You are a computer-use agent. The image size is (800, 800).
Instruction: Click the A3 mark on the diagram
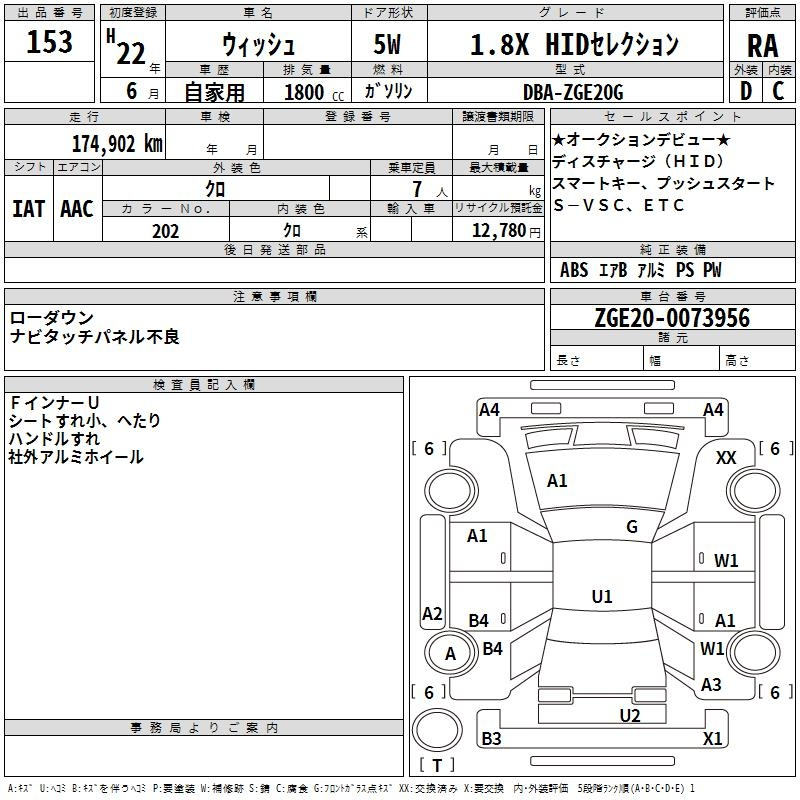[711, 684]
